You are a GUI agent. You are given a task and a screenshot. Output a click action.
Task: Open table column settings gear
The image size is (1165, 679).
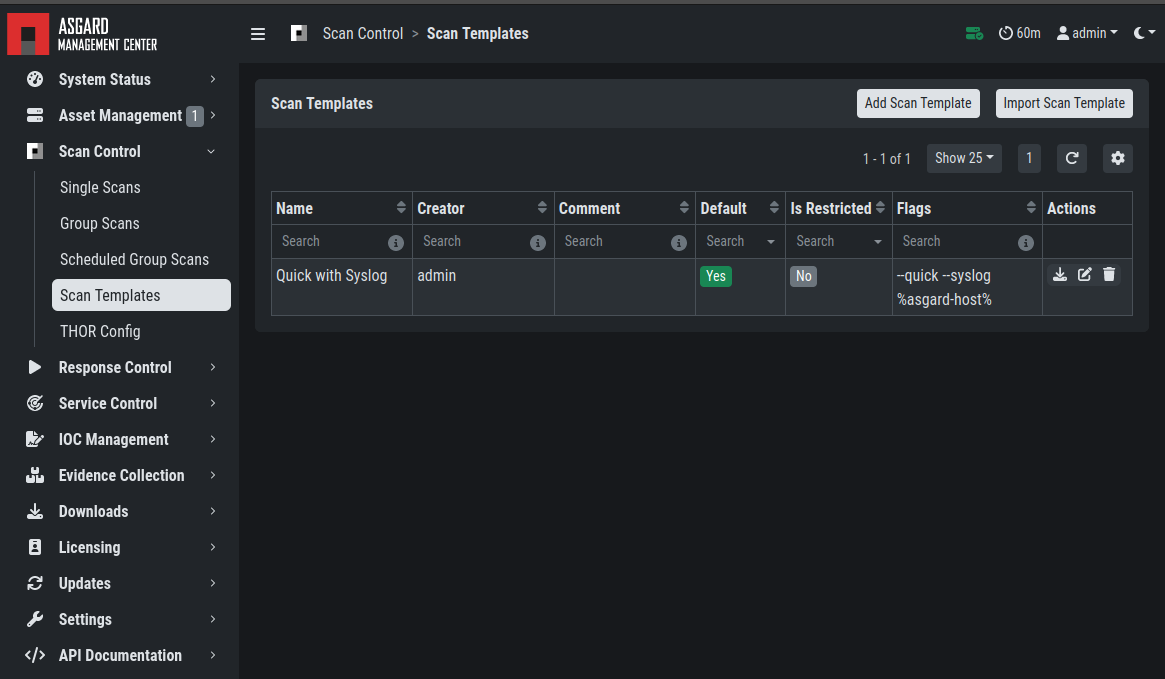1117,158
